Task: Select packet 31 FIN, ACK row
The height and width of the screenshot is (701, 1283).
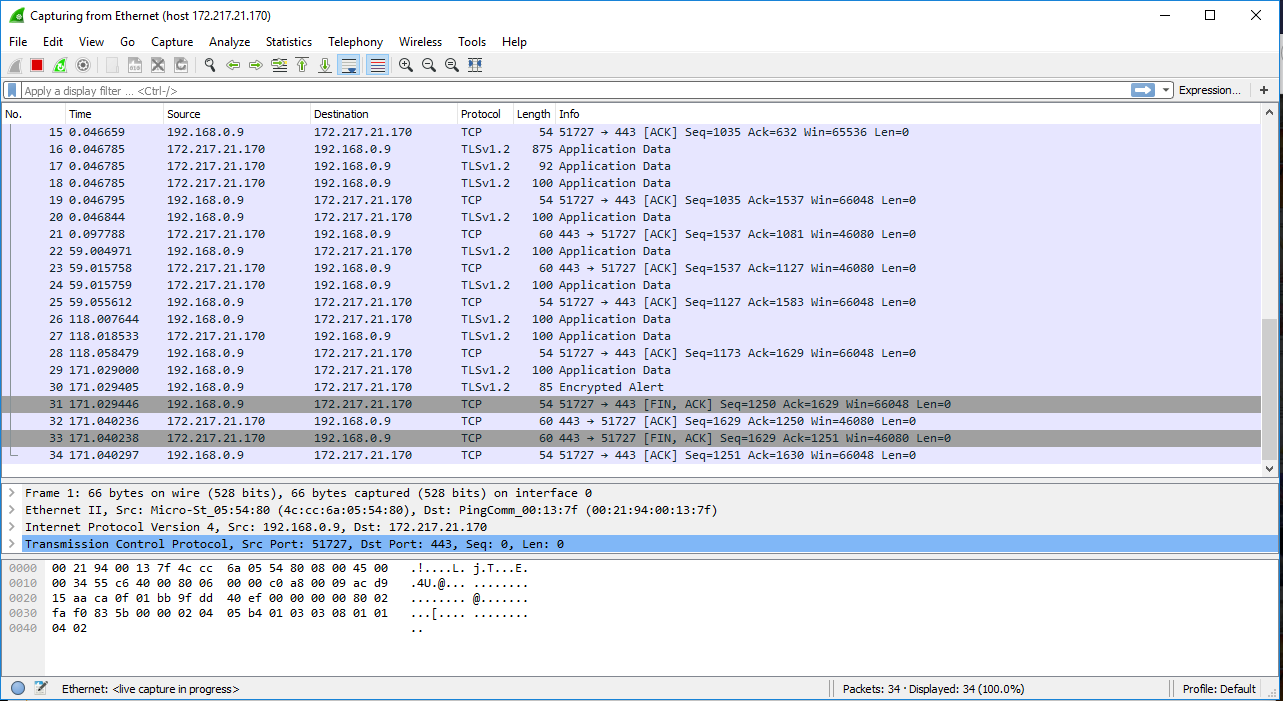Action: click(x=632, y=404)
